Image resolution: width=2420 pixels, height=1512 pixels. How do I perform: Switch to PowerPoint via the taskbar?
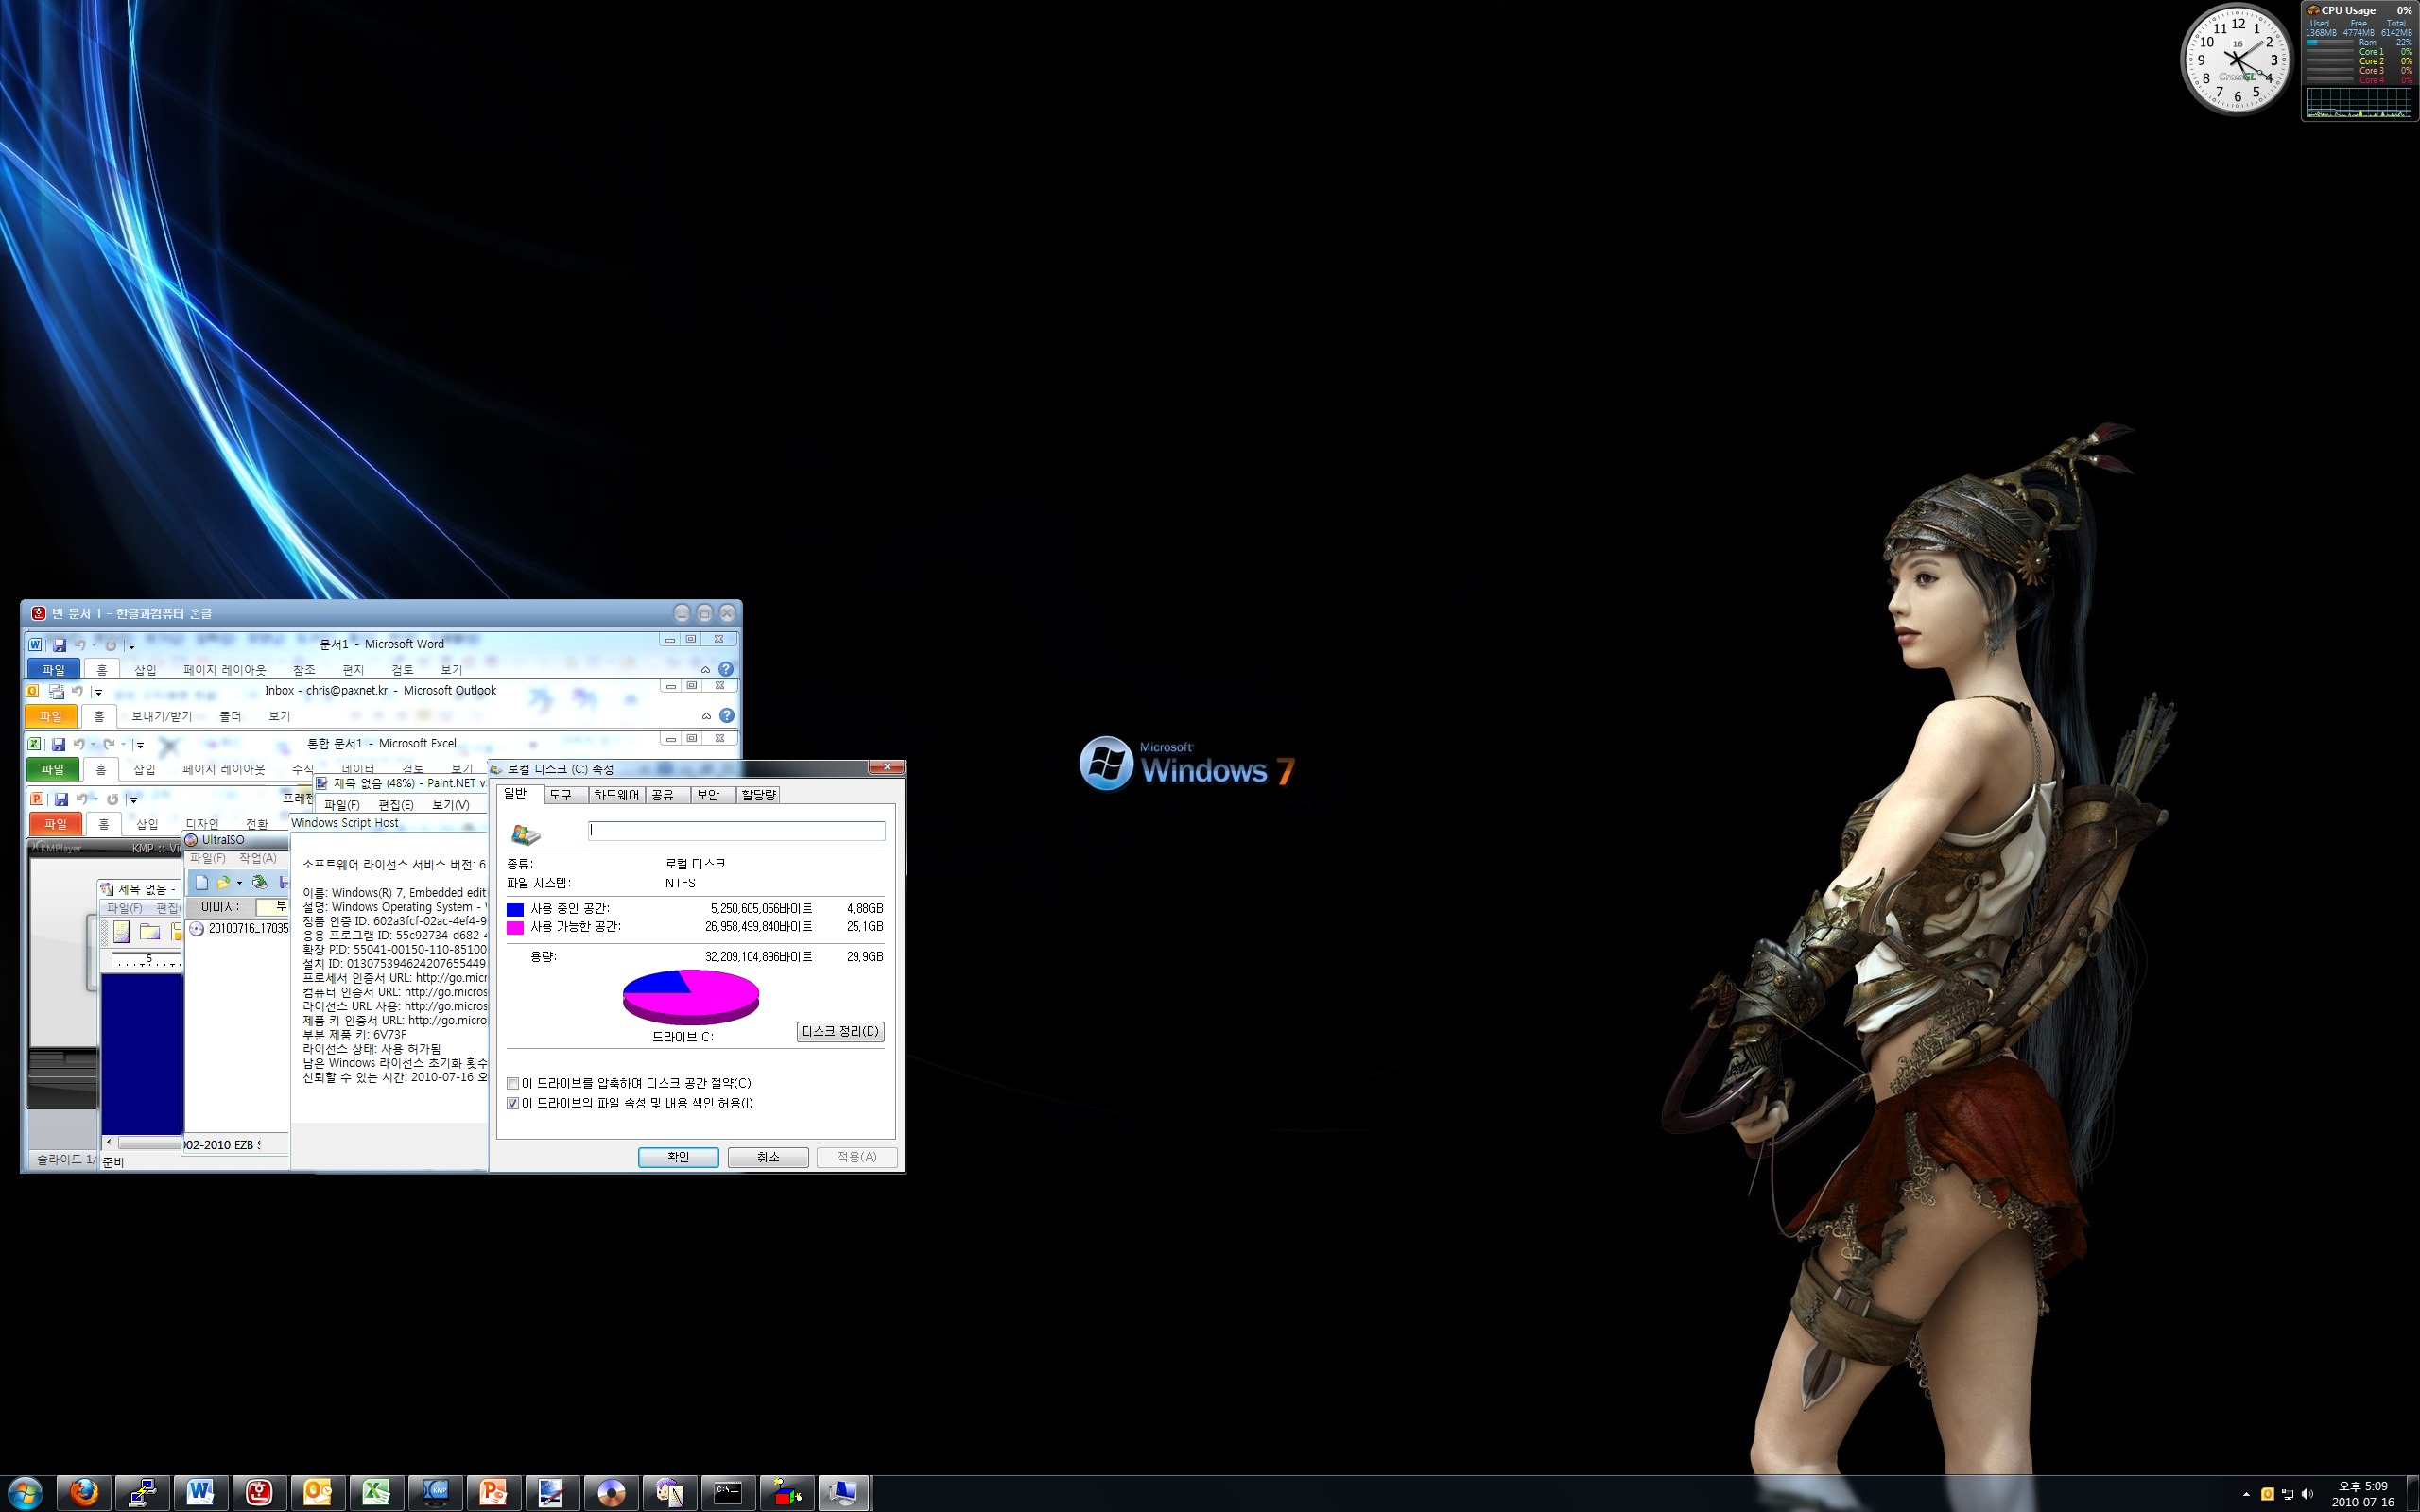pyautogui.click(x=493, y=1493)
